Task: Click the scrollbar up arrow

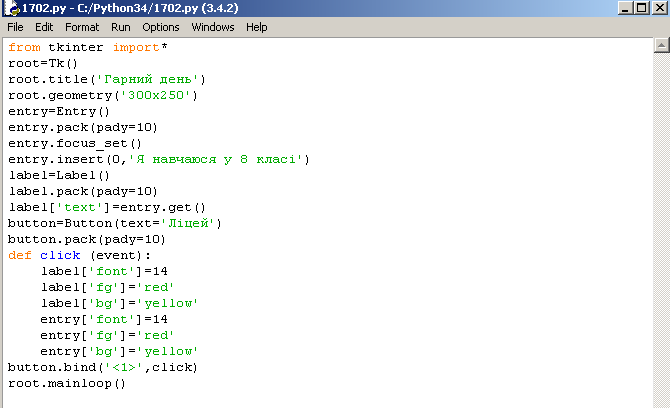Action: [661, 45]
